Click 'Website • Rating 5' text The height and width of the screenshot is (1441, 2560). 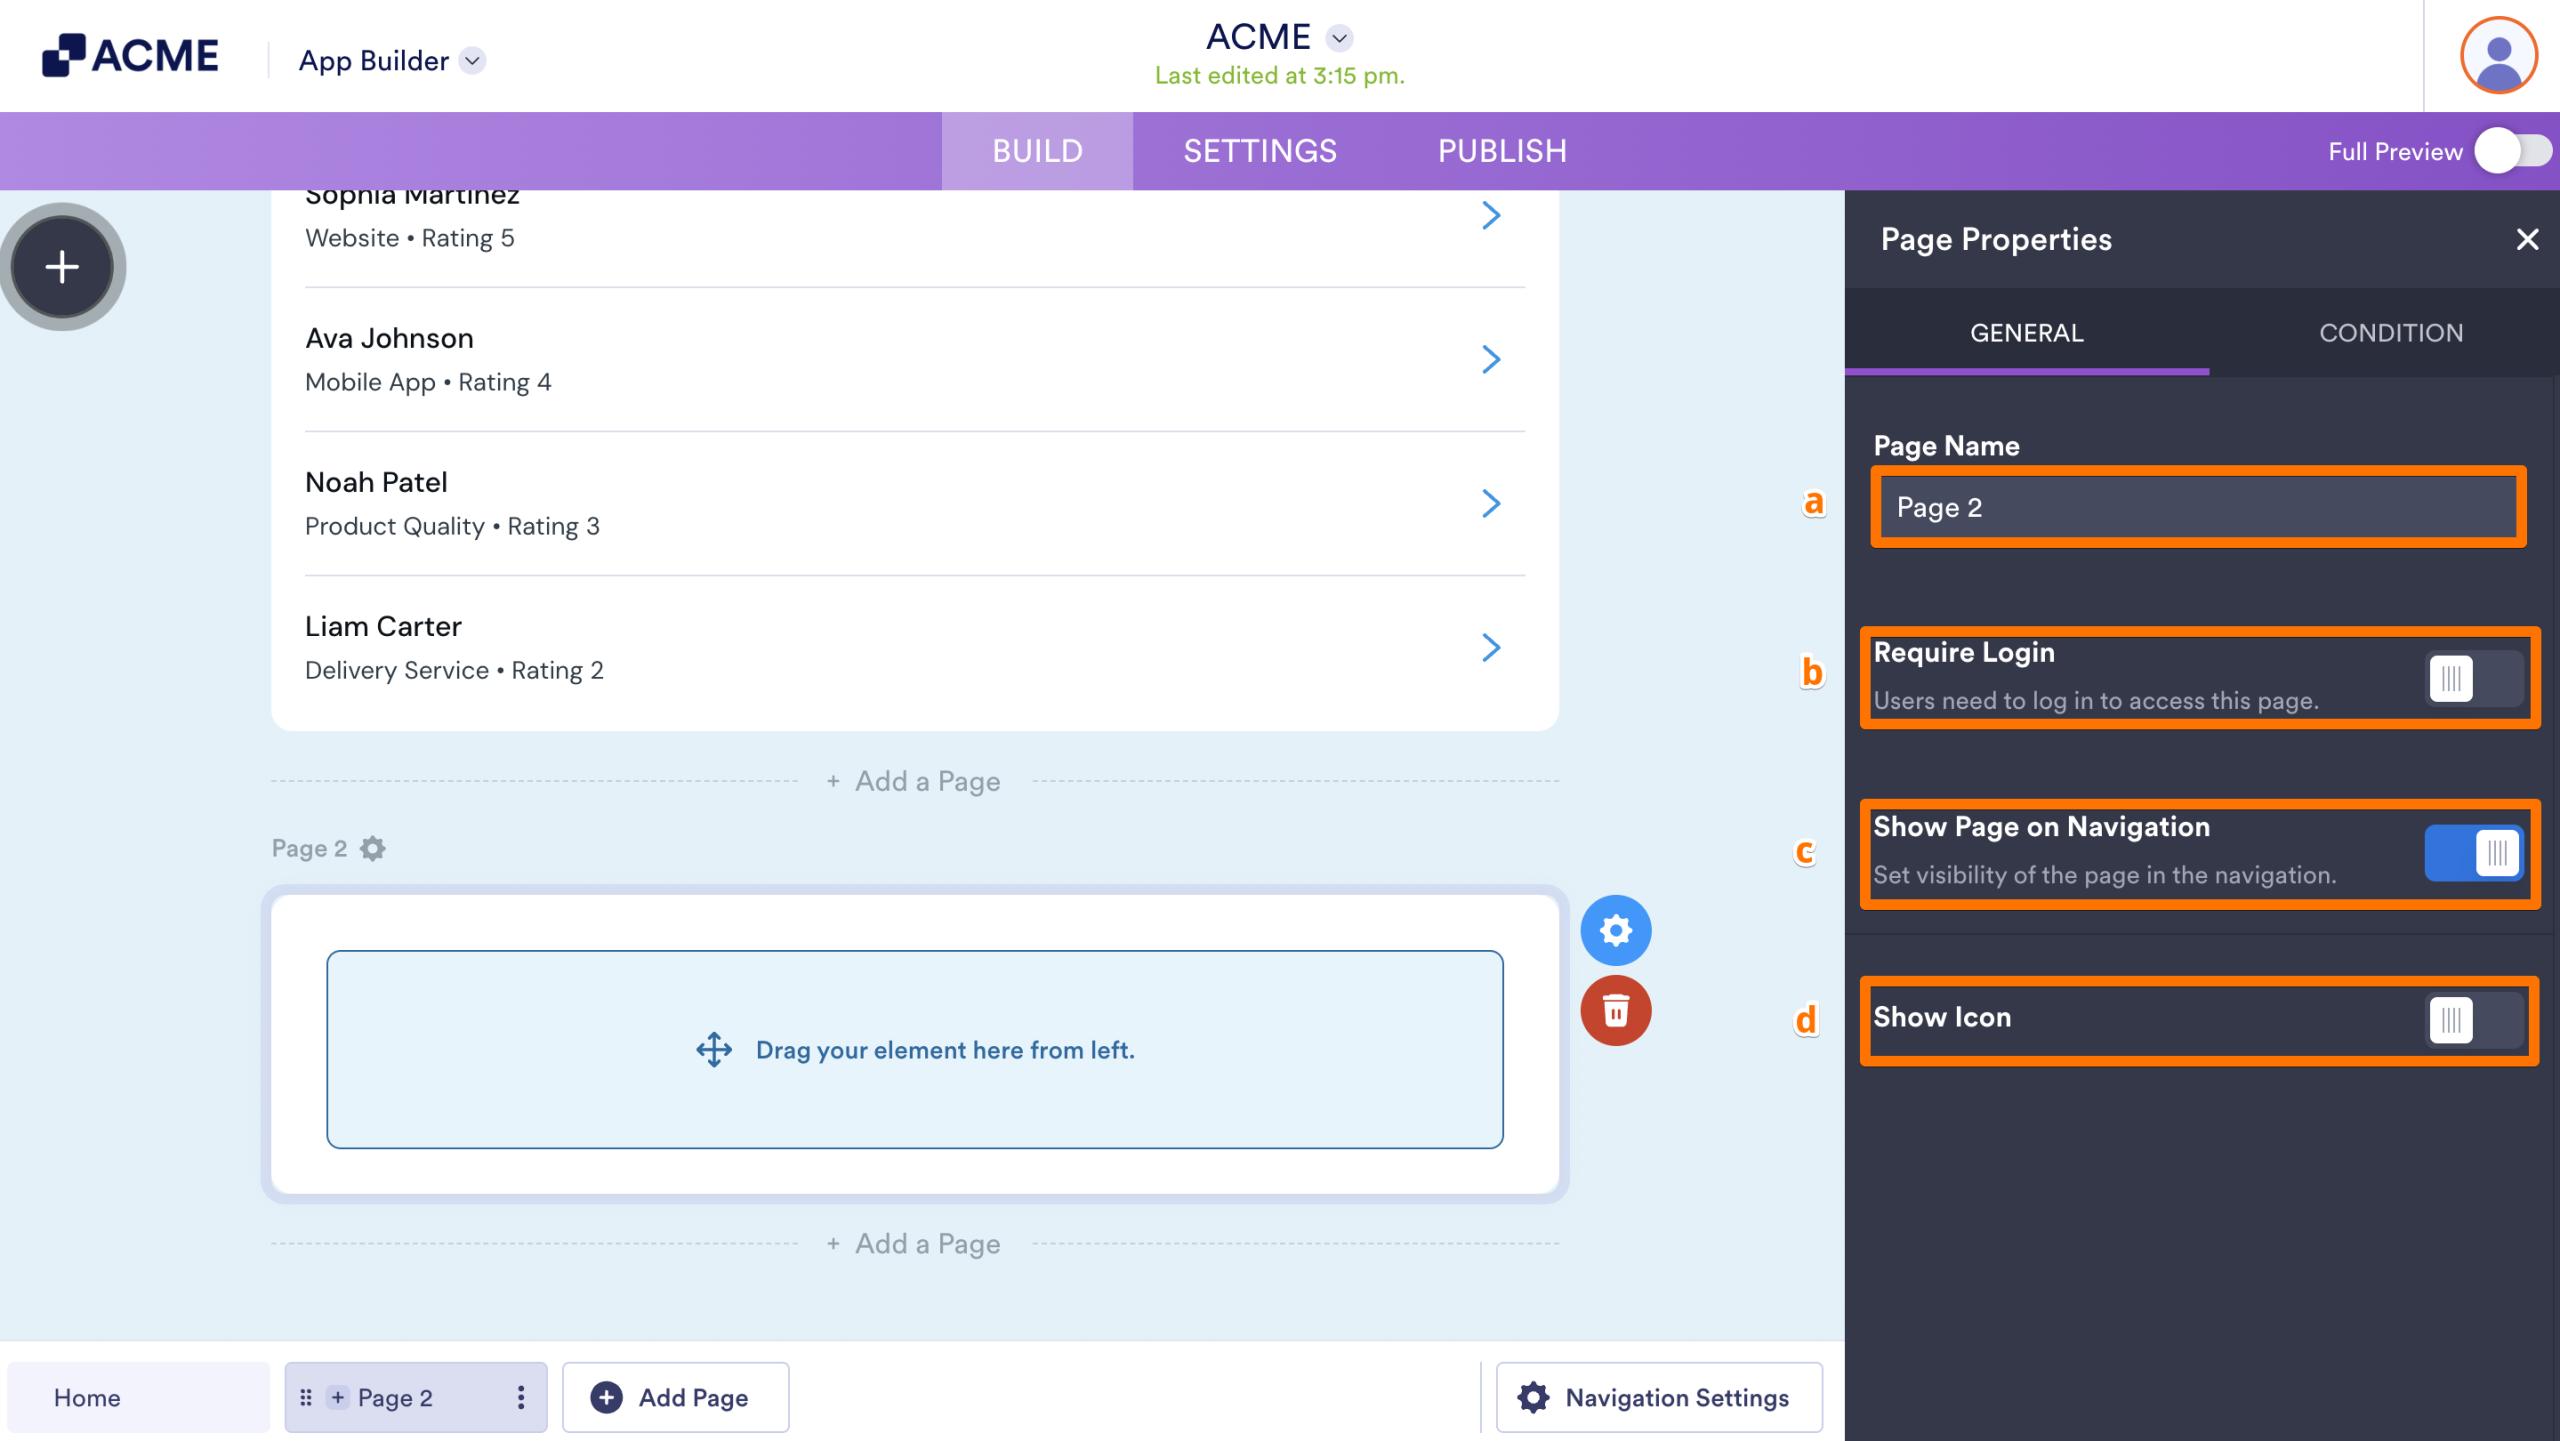[410, 238]
